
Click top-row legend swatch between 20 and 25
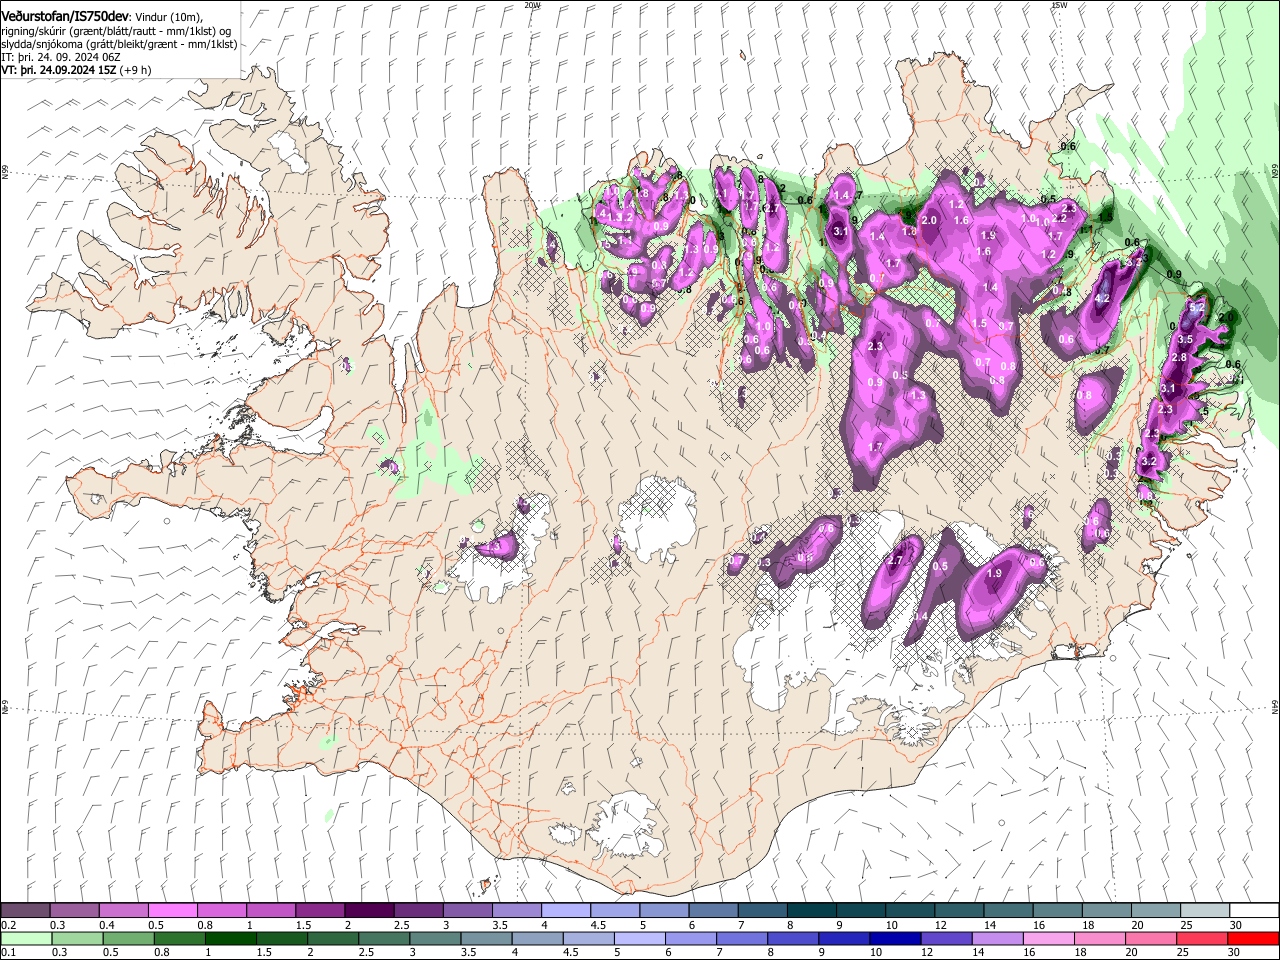click(1155, 910)
